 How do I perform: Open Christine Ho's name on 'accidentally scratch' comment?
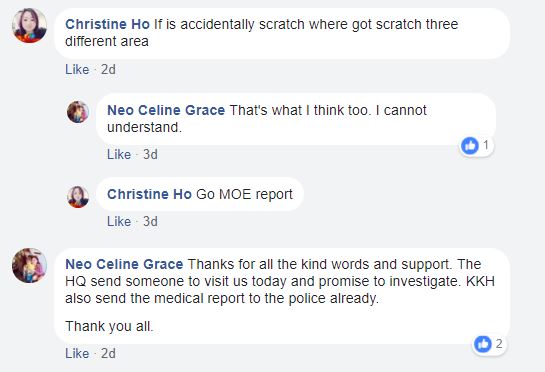pyautogui.click(x=107, y=24)
